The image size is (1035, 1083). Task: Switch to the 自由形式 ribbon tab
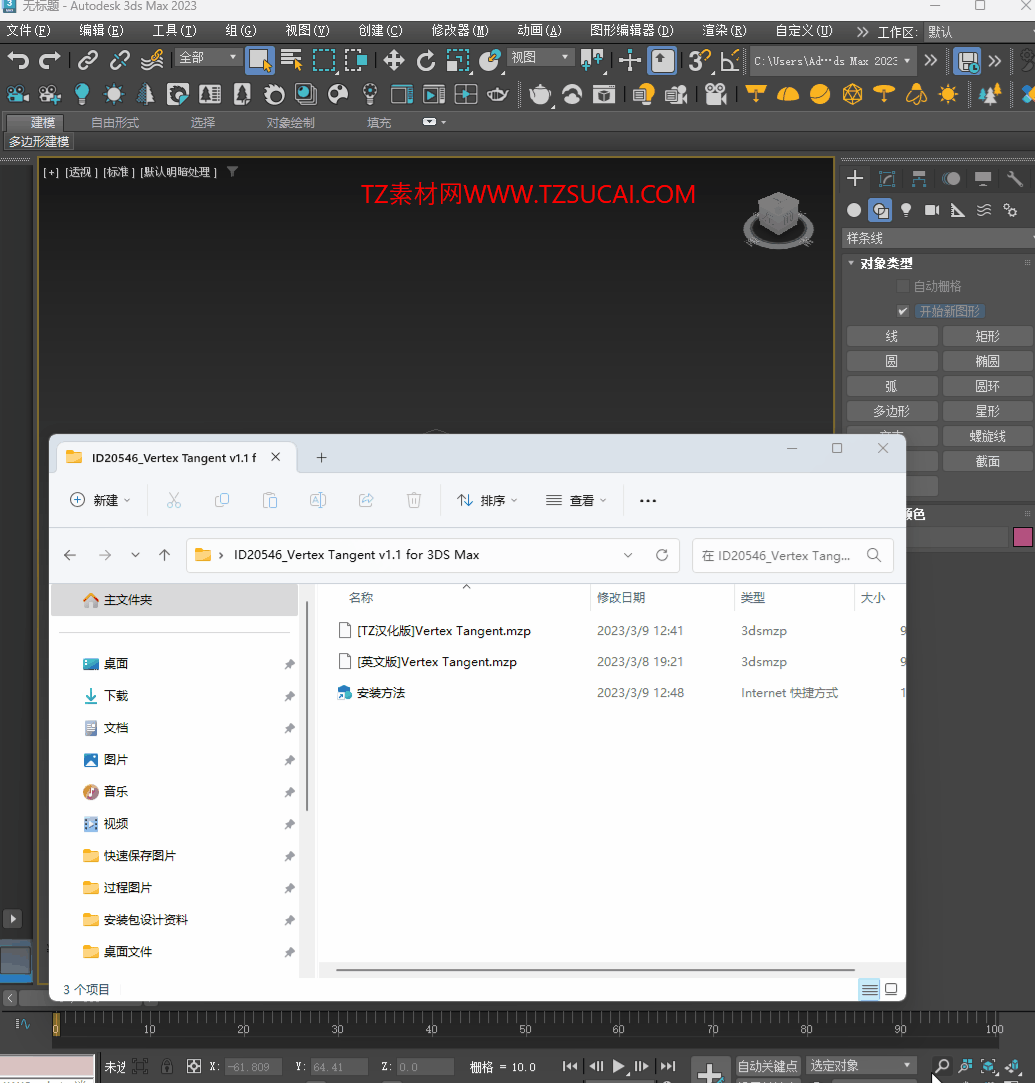tap(115, 122)
